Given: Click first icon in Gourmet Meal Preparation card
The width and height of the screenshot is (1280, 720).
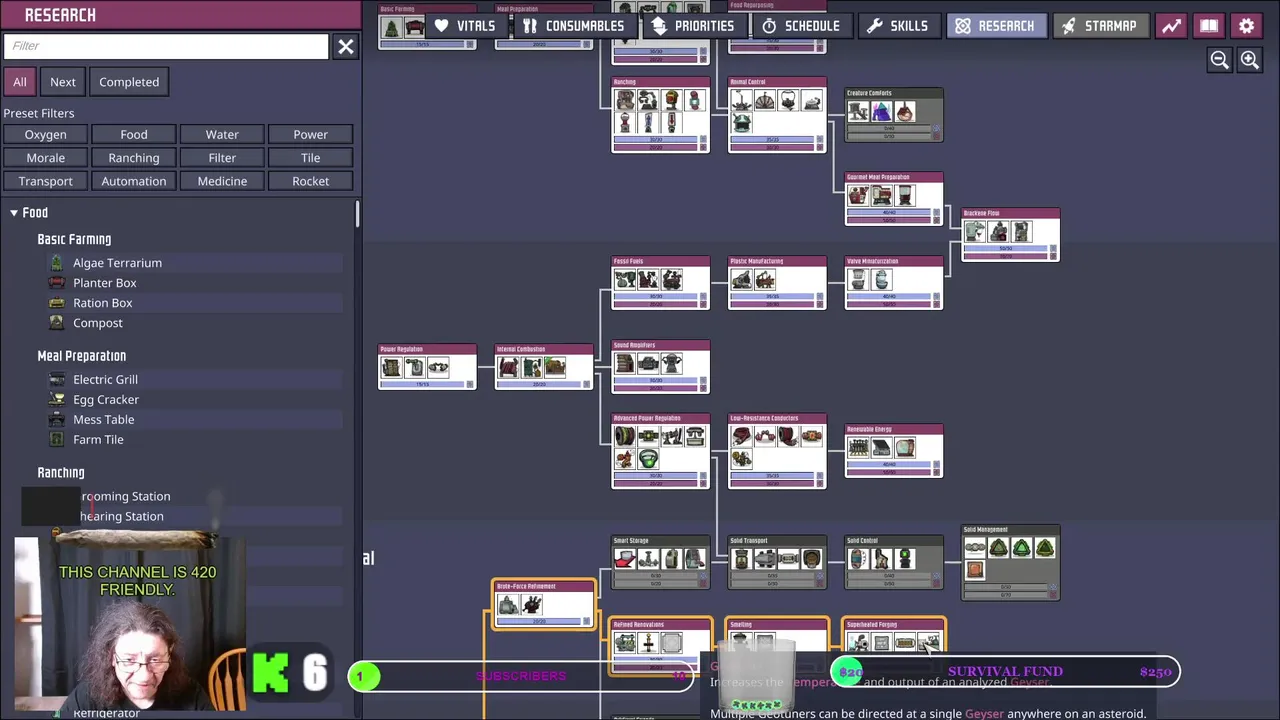Looking at the screenshot, I should 858,195.
